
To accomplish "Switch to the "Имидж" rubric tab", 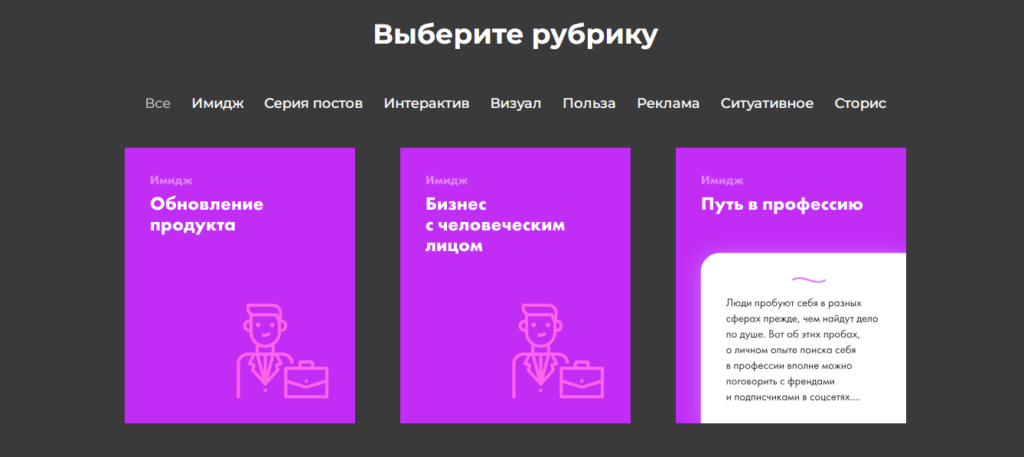I will (217, 103).
